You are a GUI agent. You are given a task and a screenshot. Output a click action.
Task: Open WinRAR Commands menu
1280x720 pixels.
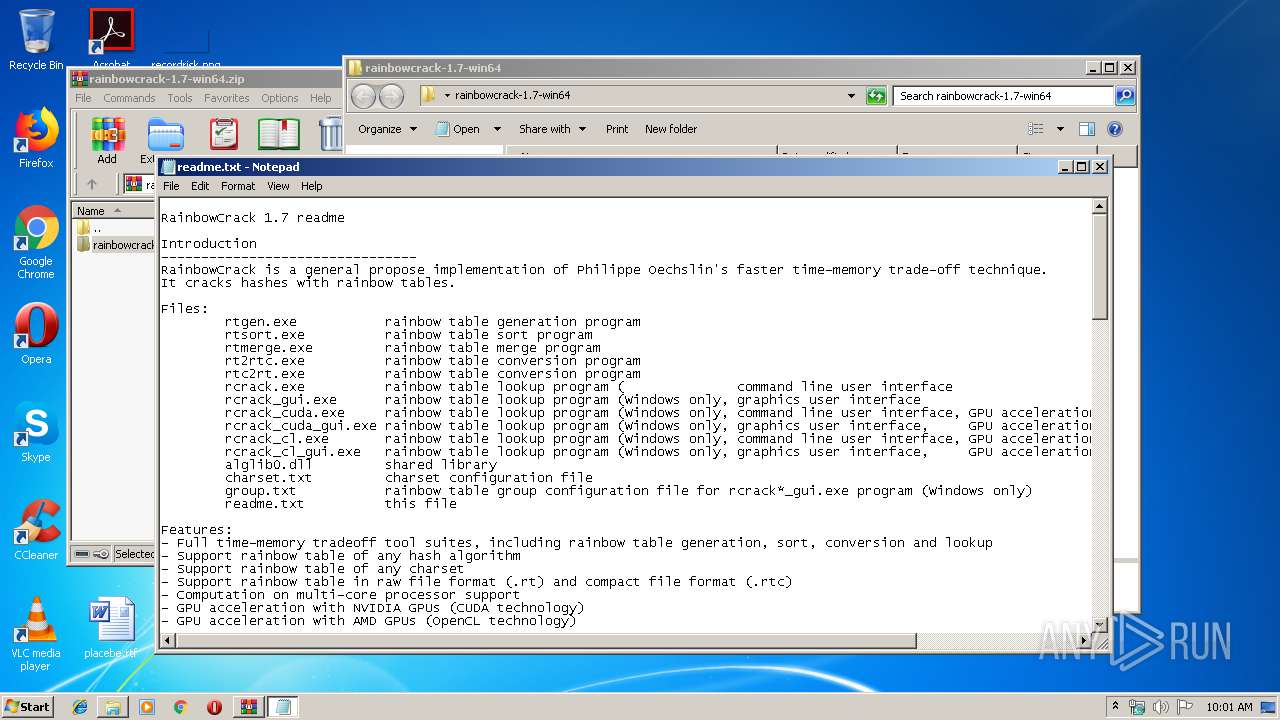coord(129,98)
